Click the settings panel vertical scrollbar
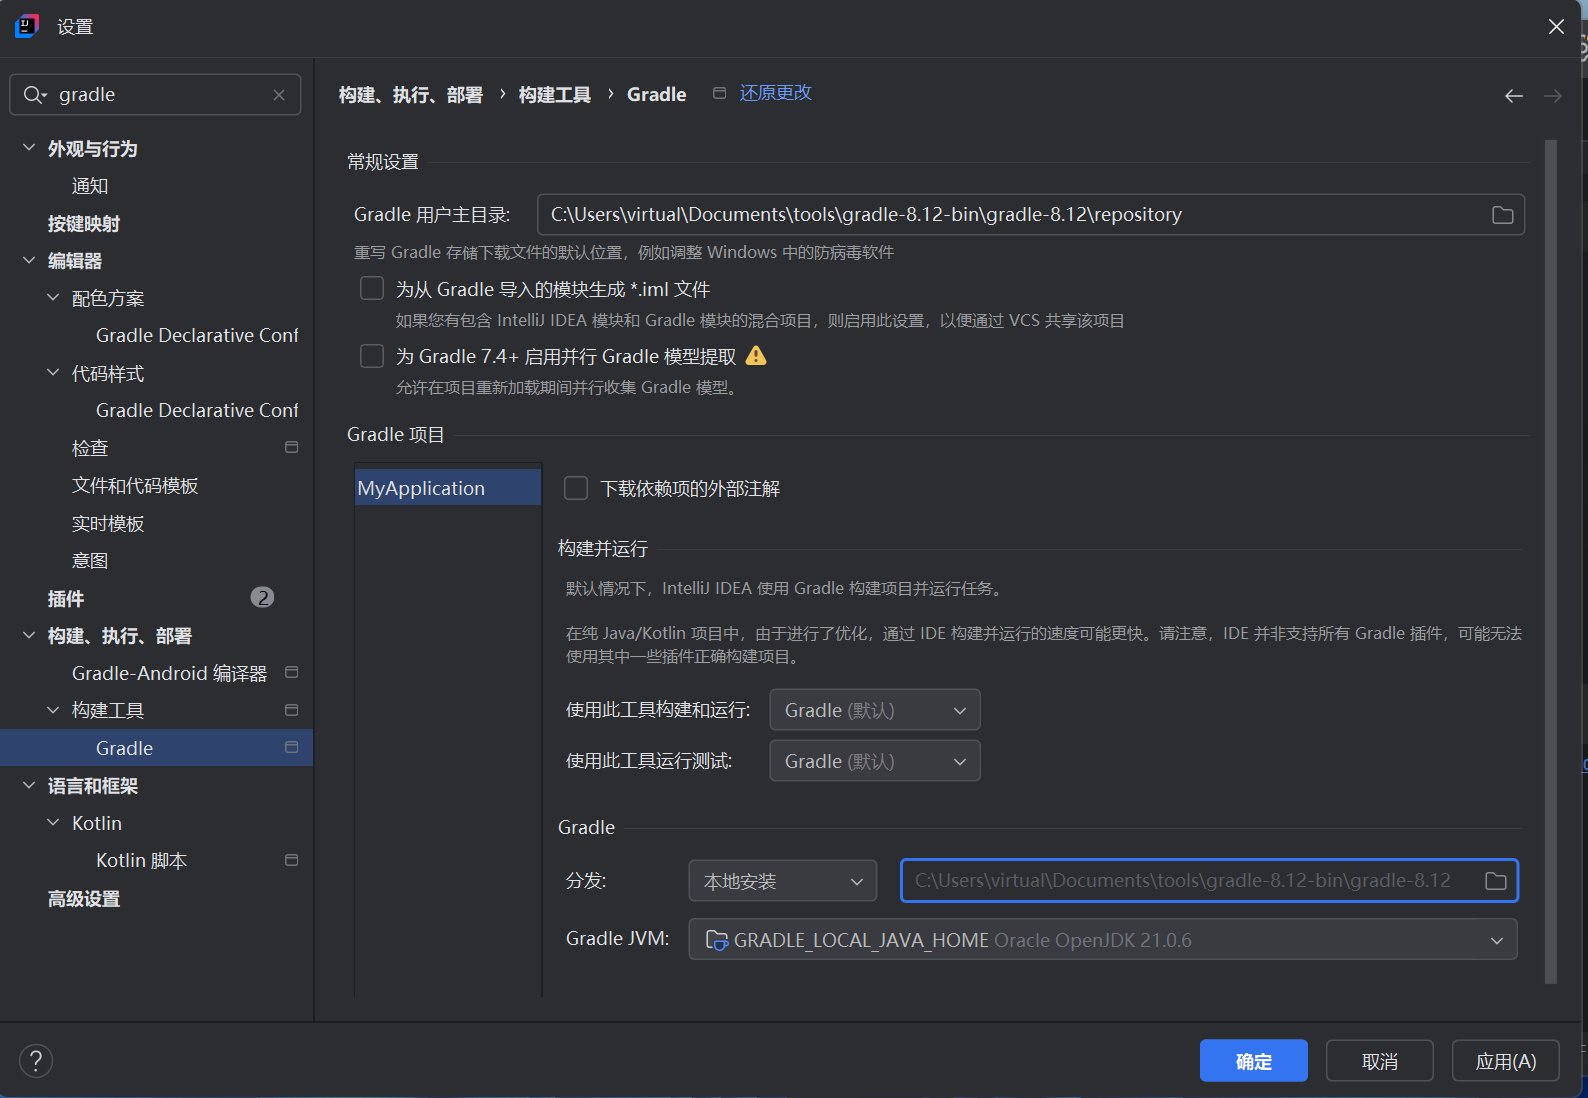The height and width of the screenshot is (1098, 1588). click(1550, 562)
